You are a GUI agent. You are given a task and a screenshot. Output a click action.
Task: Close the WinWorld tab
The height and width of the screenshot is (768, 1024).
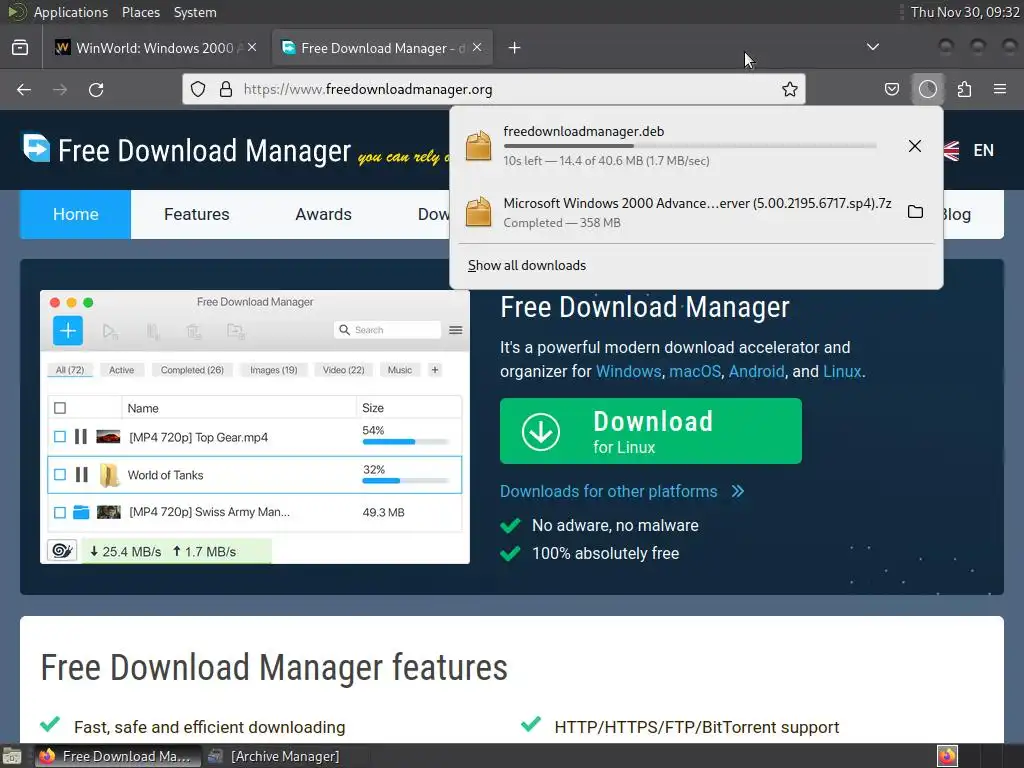pyautogui.click(x=252, y=47)
